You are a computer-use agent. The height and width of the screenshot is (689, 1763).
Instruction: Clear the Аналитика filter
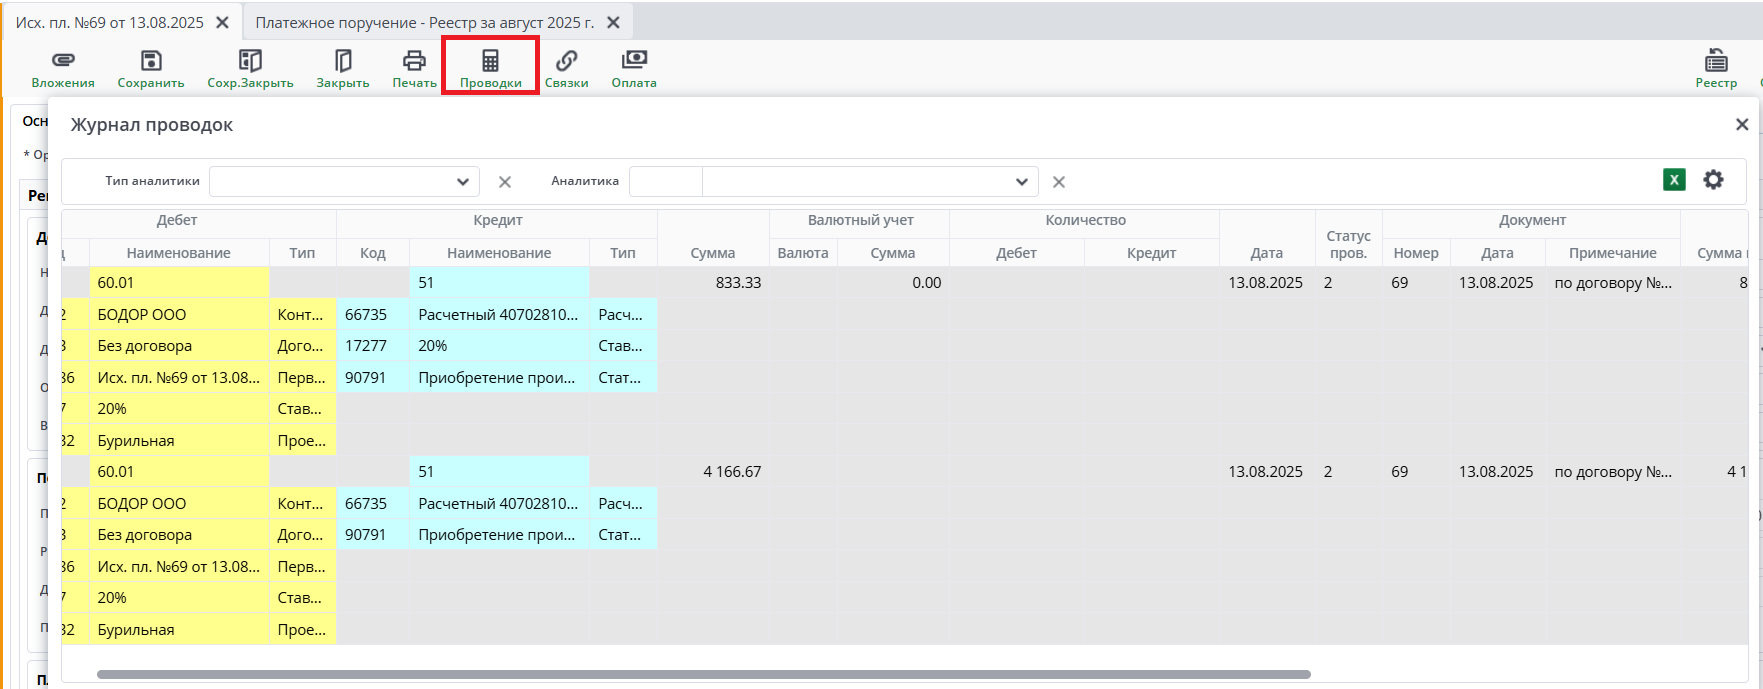tap(1059, 182)
